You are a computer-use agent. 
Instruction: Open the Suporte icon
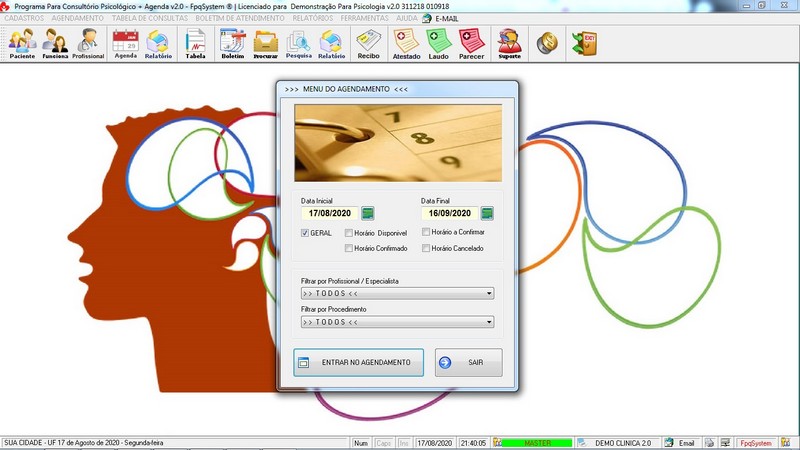coord(509,43)
